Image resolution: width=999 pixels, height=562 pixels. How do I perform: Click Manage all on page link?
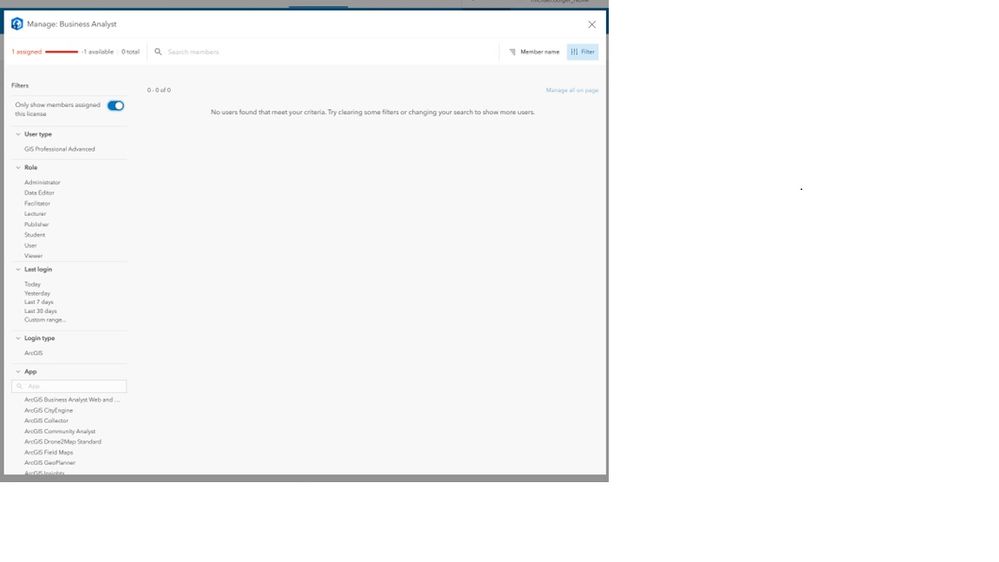[x=572, y=90]
